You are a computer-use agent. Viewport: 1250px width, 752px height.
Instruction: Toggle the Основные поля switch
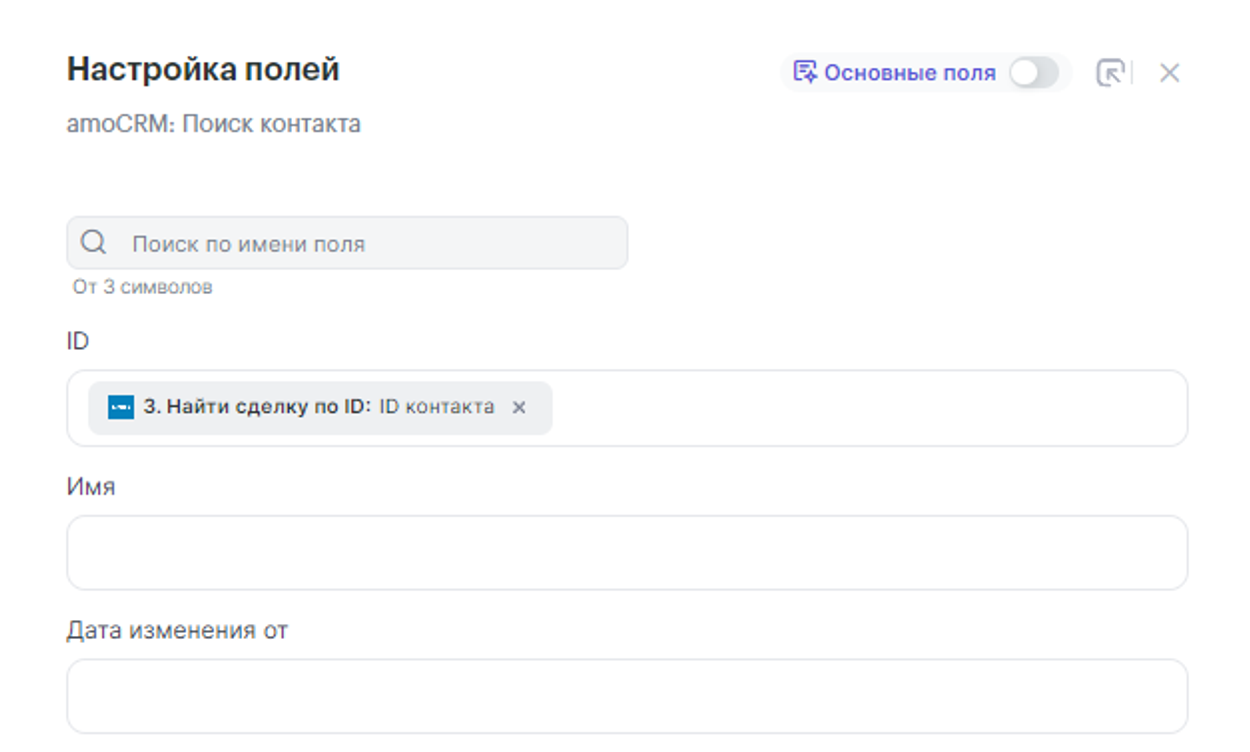point(1033,73)
